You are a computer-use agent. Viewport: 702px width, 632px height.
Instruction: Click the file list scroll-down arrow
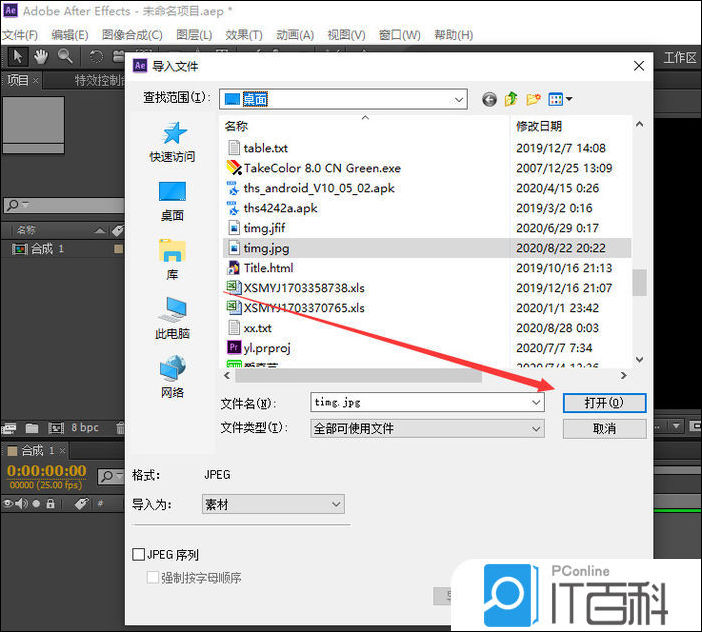pyautogui.click(x=639, y=359)
